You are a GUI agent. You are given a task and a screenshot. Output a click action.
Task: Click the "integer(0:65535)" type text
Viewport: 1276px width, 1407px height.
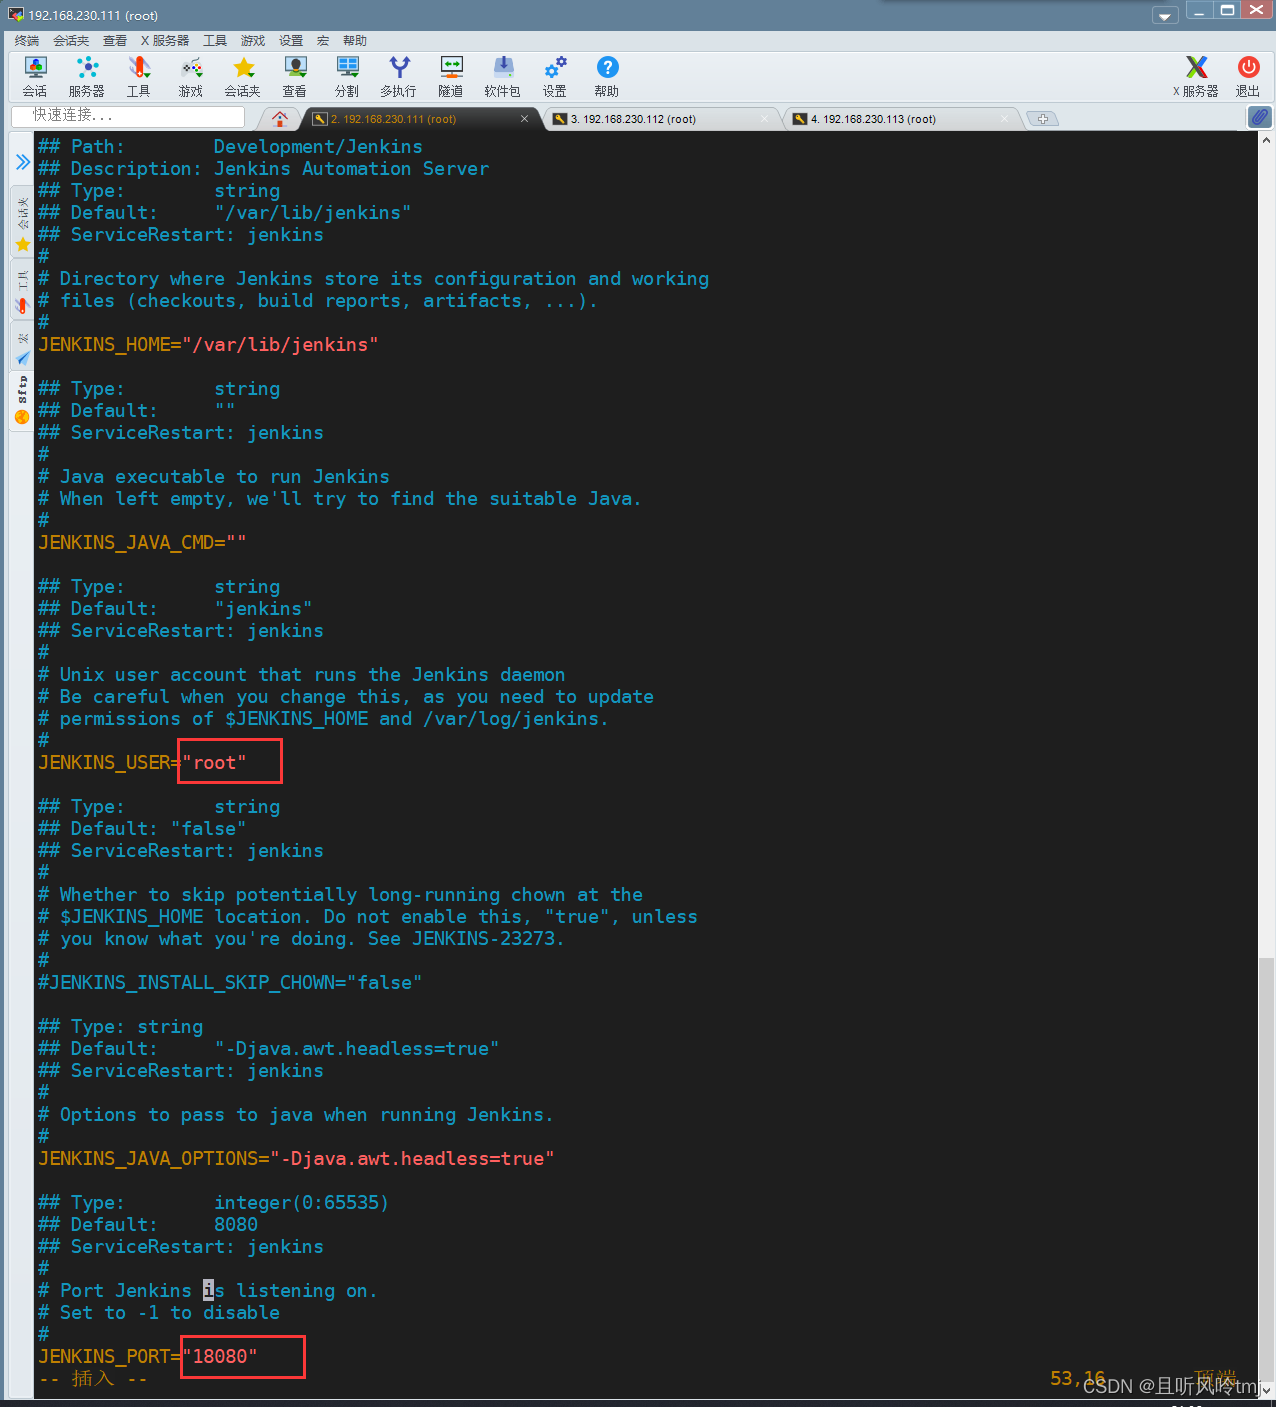tap(301, 1203)
